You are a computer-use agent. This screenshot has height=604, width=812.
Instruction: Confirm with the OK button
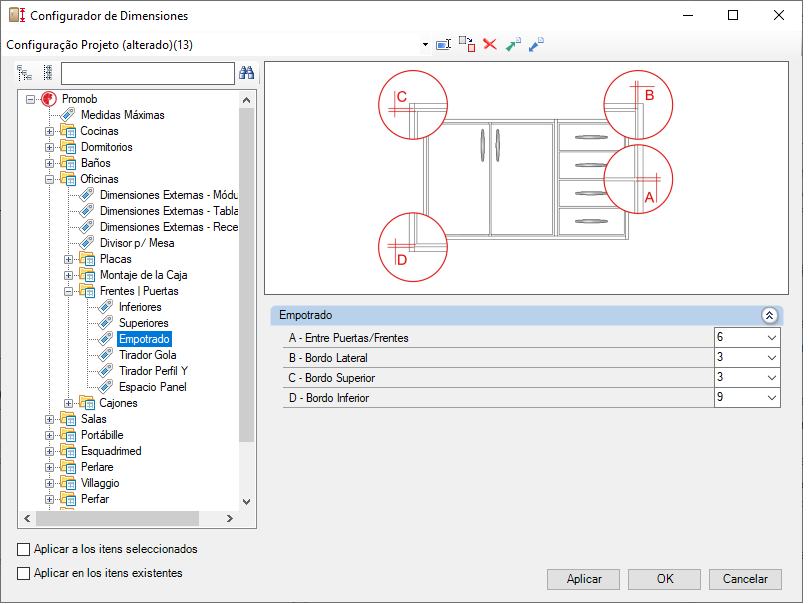click(665, 579)
